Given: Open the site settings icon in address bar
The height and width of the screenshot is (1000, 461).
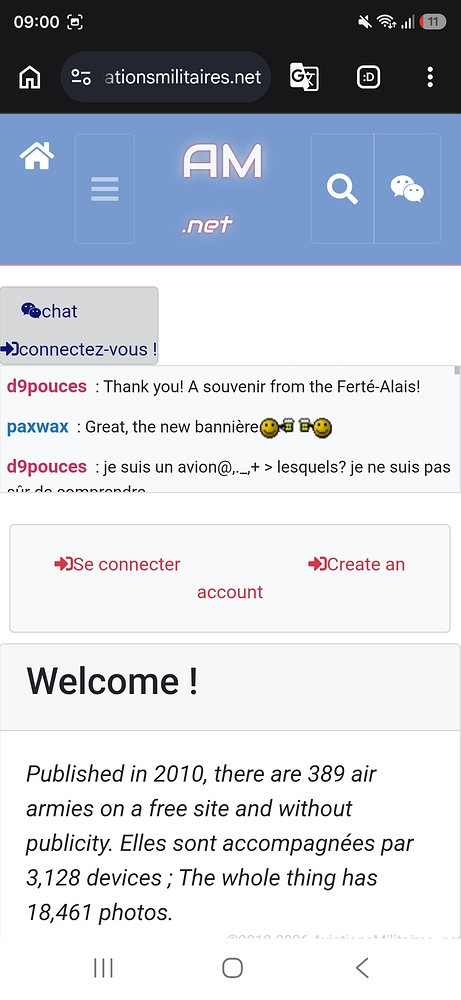Looking at the screenshot, I should [x=81, y=78].
